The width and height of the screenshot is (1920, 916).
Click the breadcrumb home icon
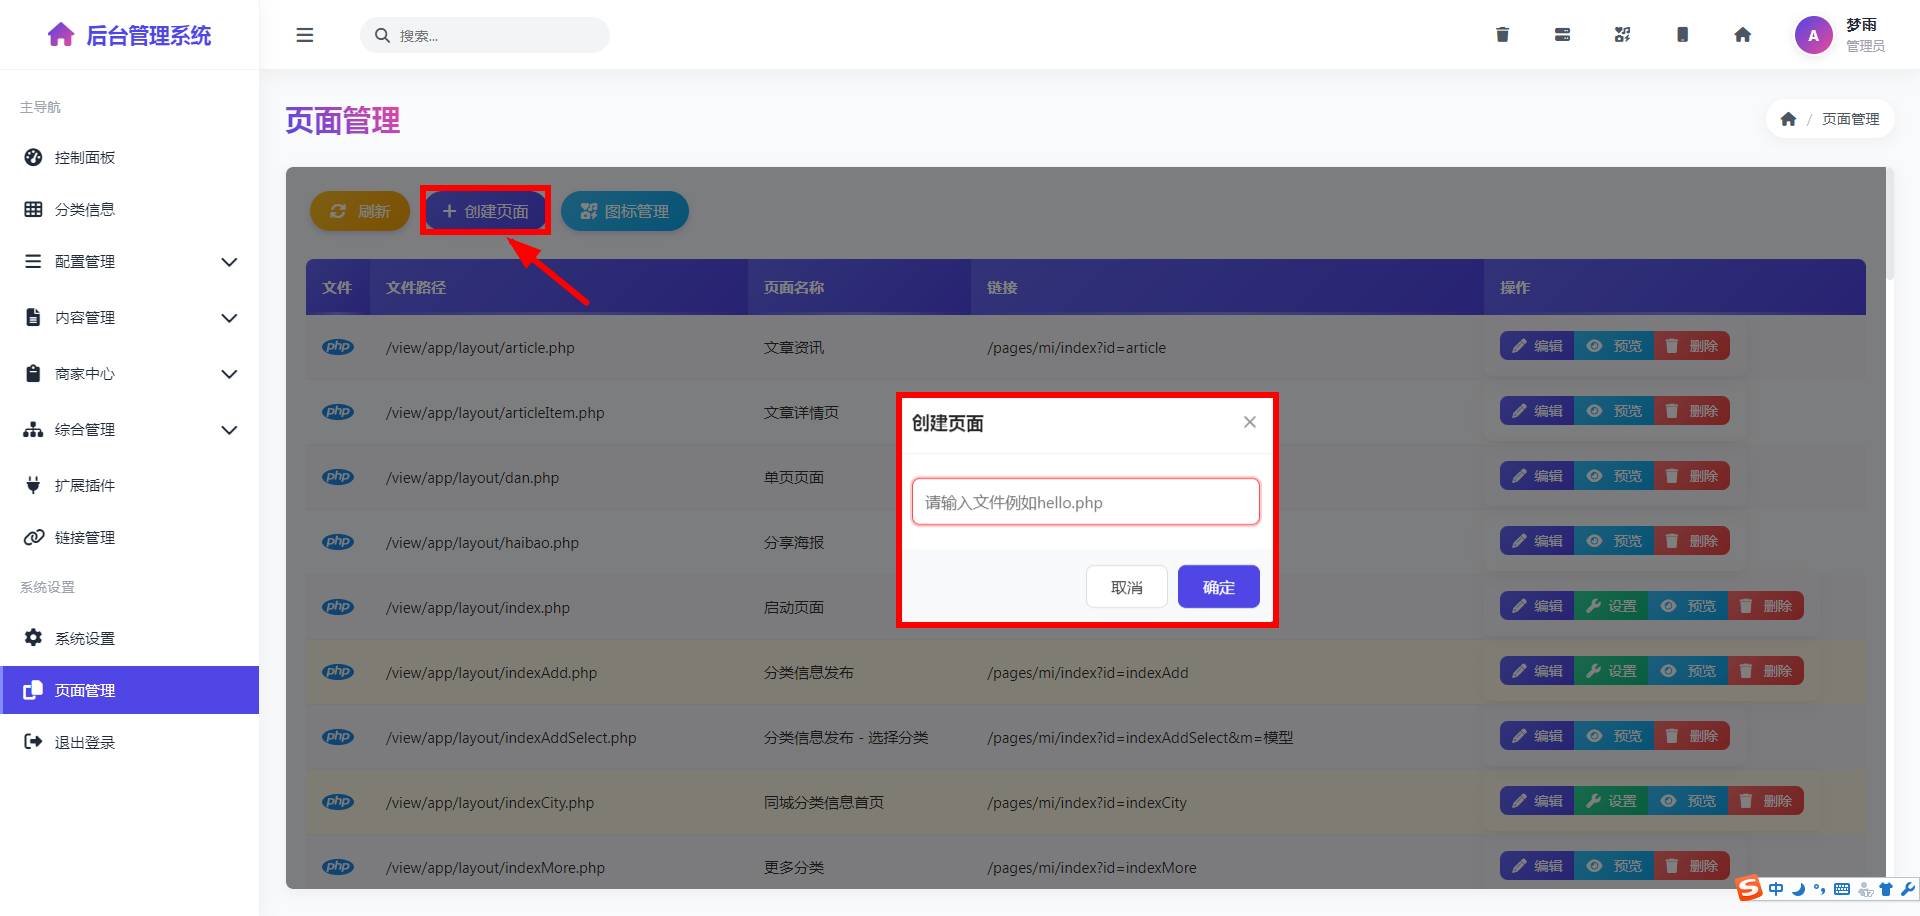pyautogui.click(x=1788, y=119)
